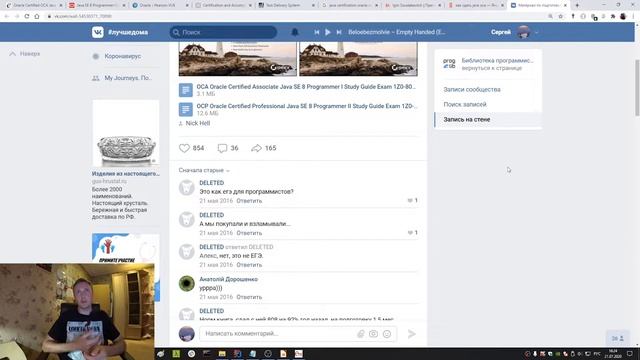Open comments via the speech bubble icon
640x360 pixels.
coord(222,148)
